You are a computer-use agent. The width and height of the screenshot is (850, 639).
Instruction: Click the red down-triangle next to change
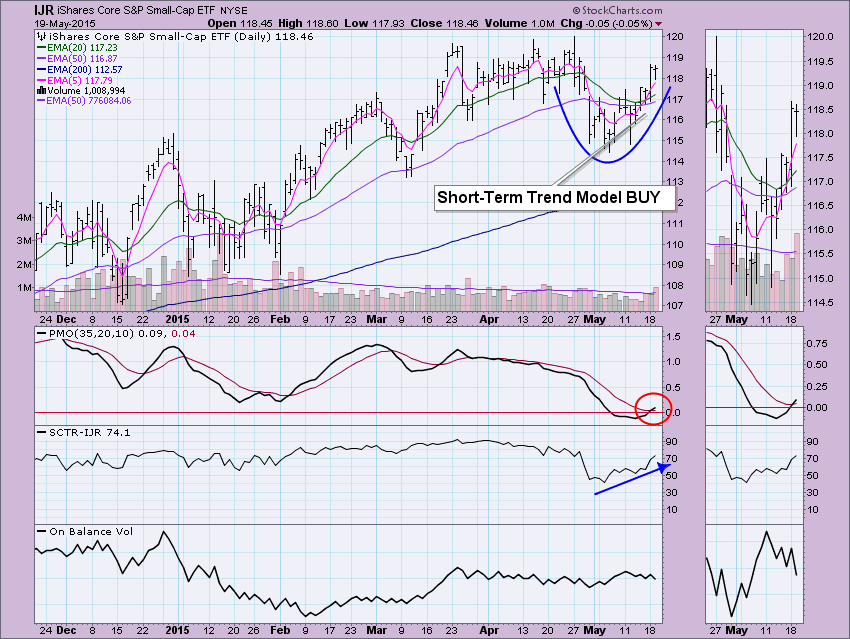[659, 24]
